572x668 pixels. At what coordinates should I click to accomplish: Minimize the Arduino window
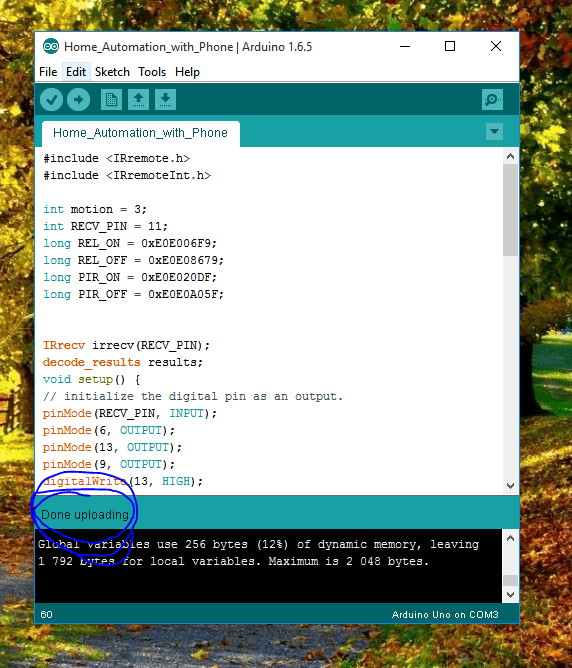pos(405,46)
